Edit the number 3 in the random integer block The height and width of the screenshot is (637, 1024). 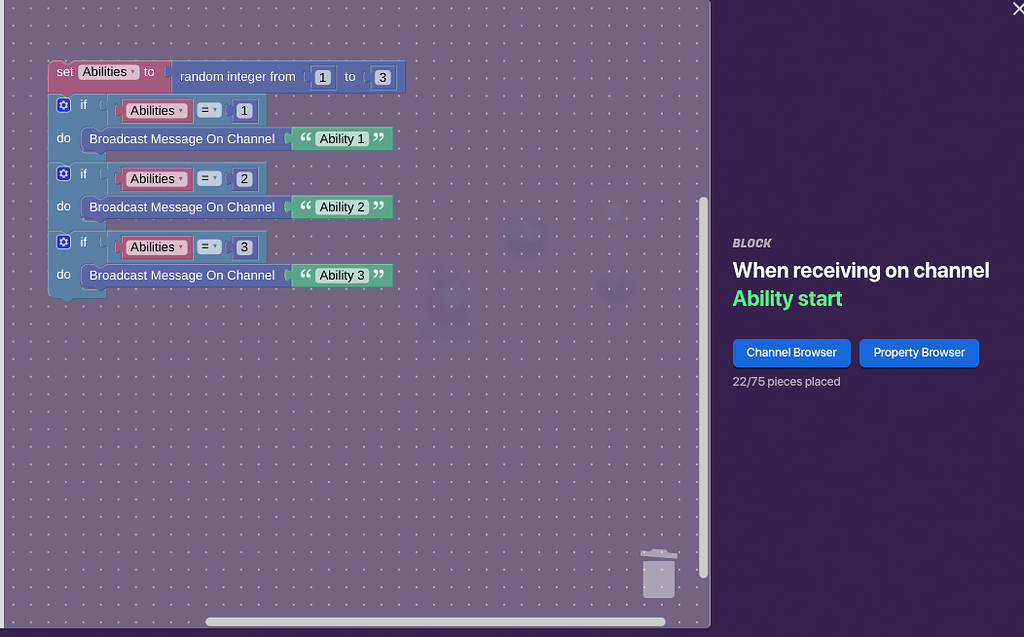tap(383, 77)
